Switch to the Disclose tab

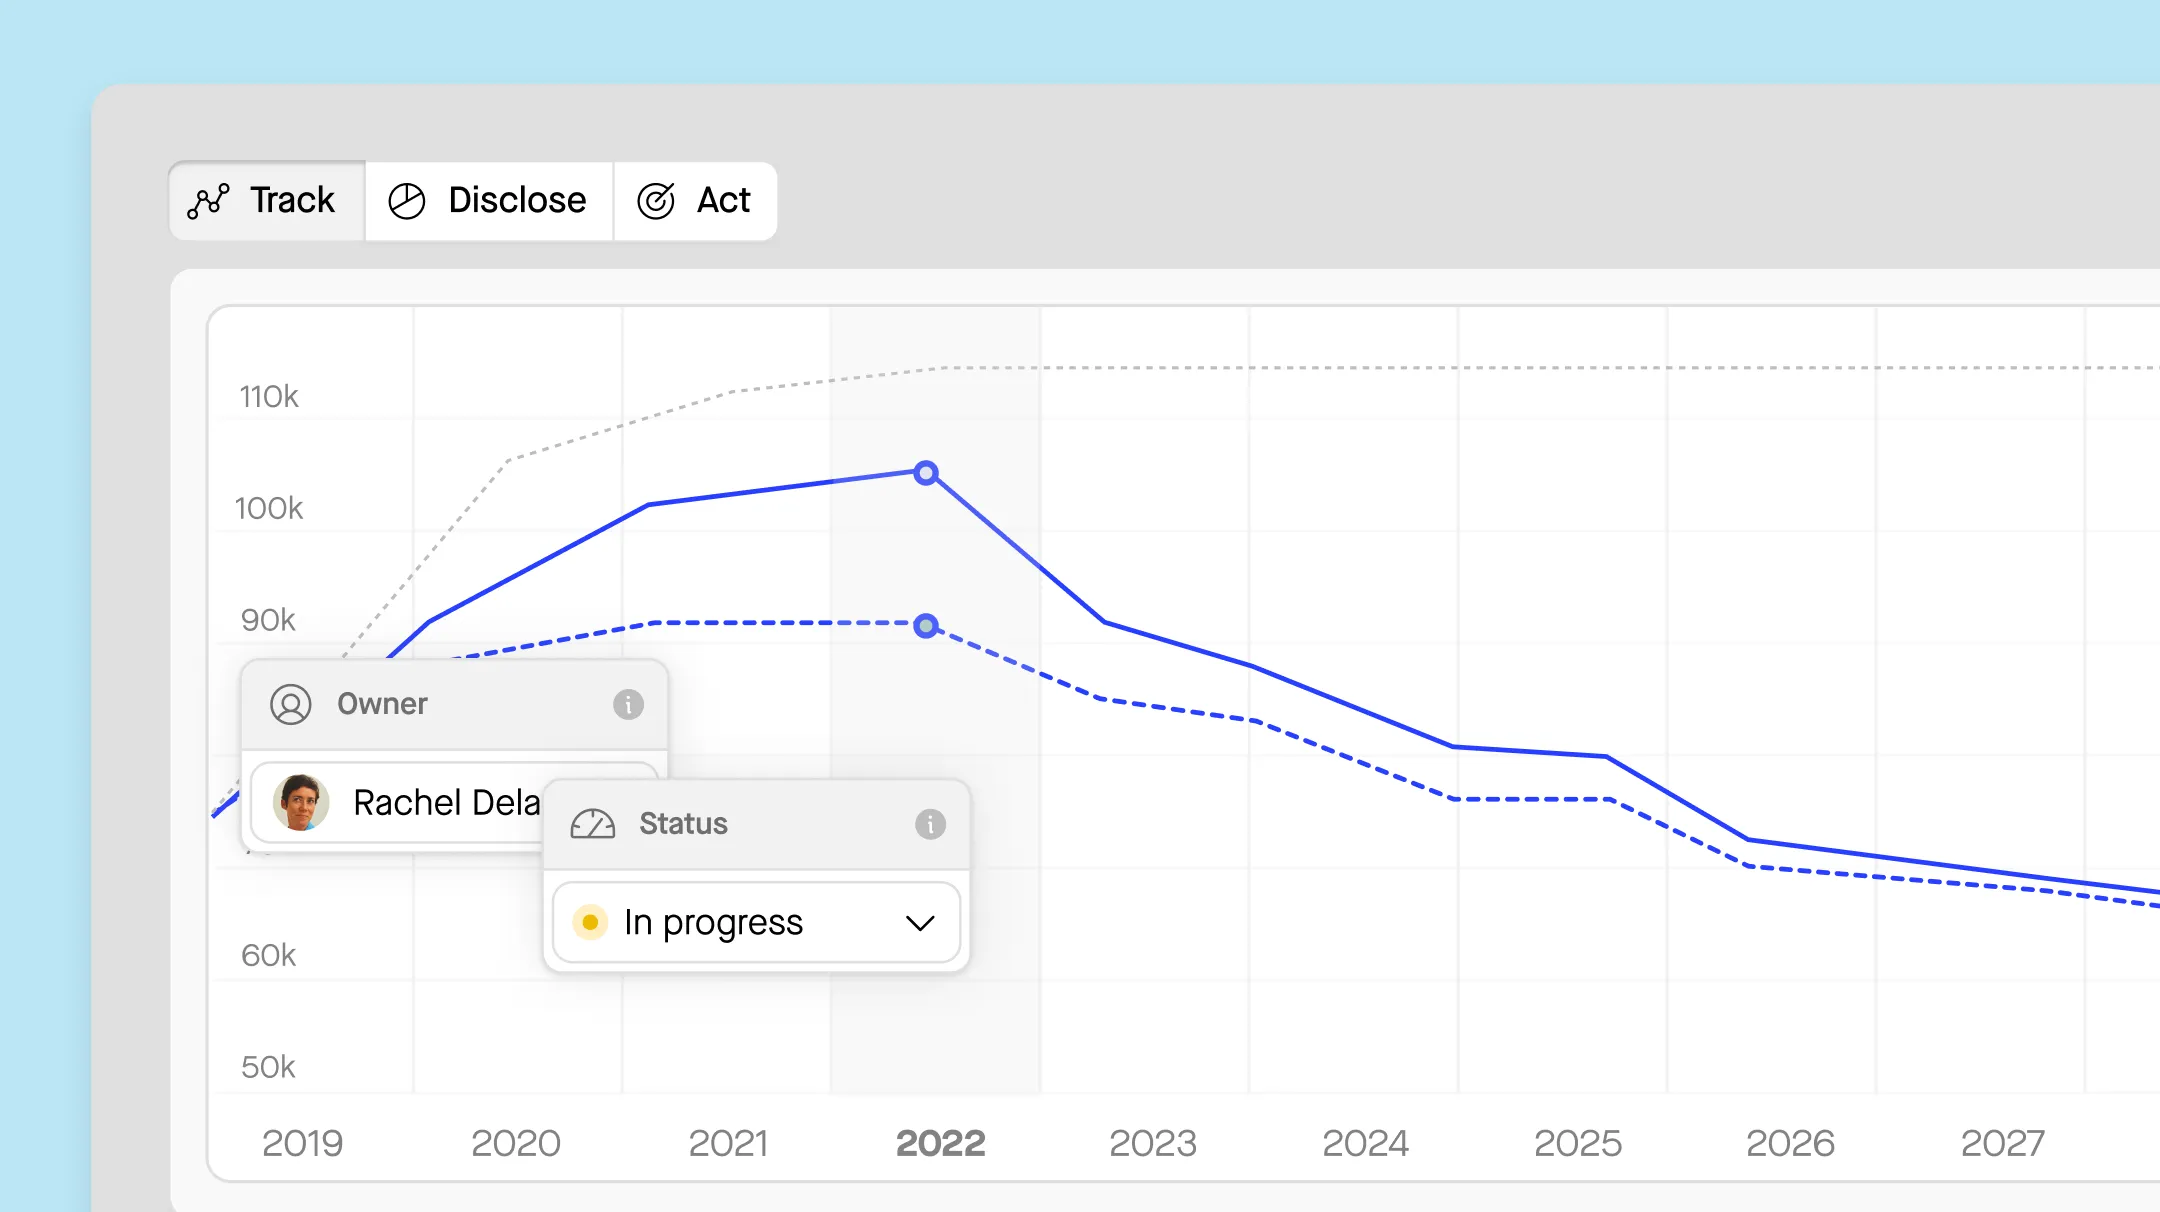tap(489, 201)
